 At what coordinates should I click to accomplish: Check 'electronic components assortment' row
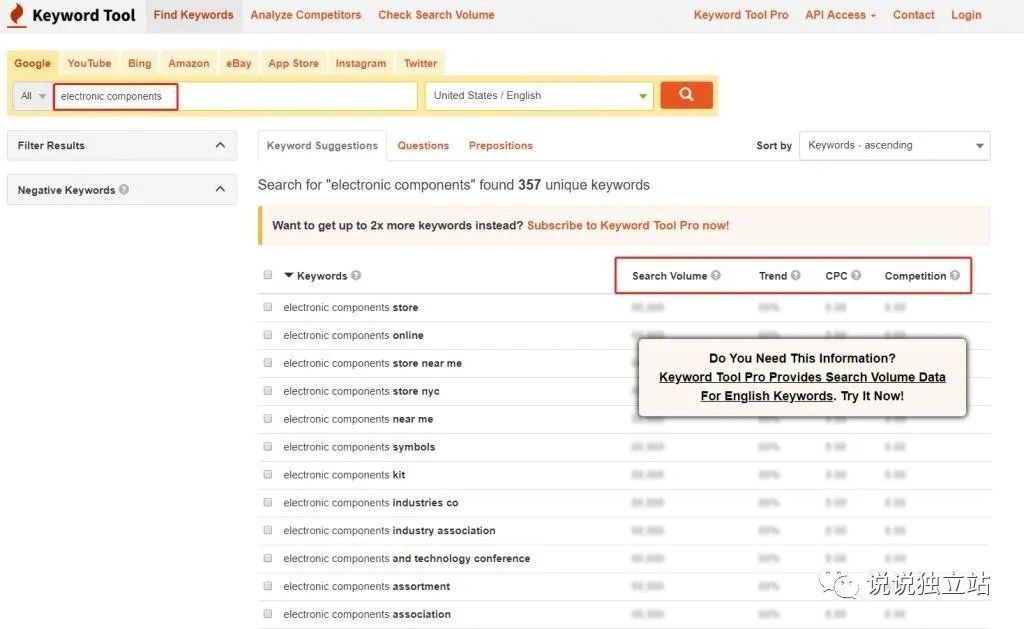coord(268,586)
